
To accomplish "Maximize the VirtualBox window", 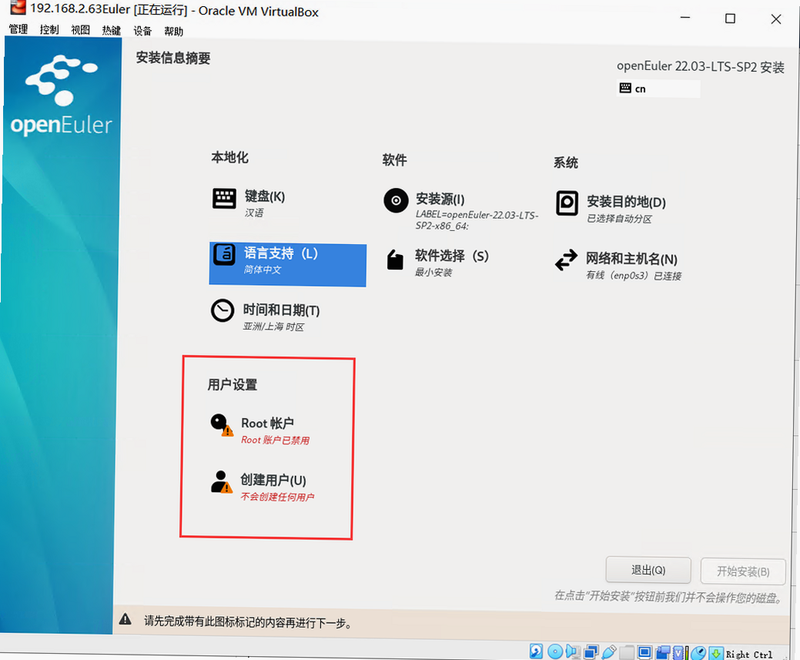I will (x=730, y=19).
